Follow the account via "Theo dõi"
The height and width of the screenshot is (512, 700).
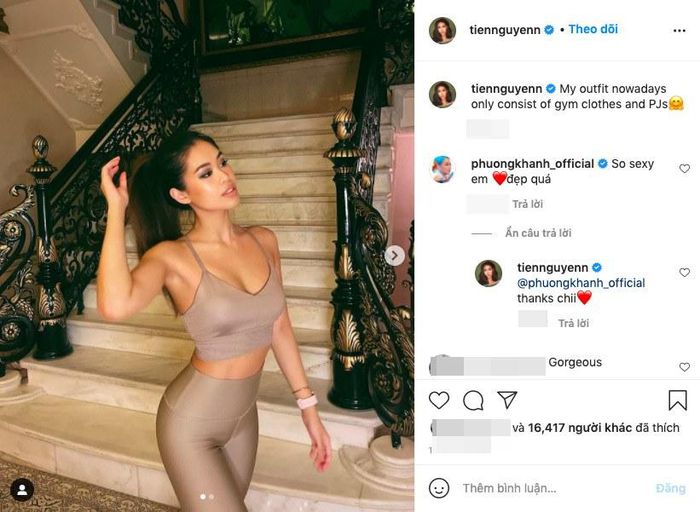click(593, 29)
